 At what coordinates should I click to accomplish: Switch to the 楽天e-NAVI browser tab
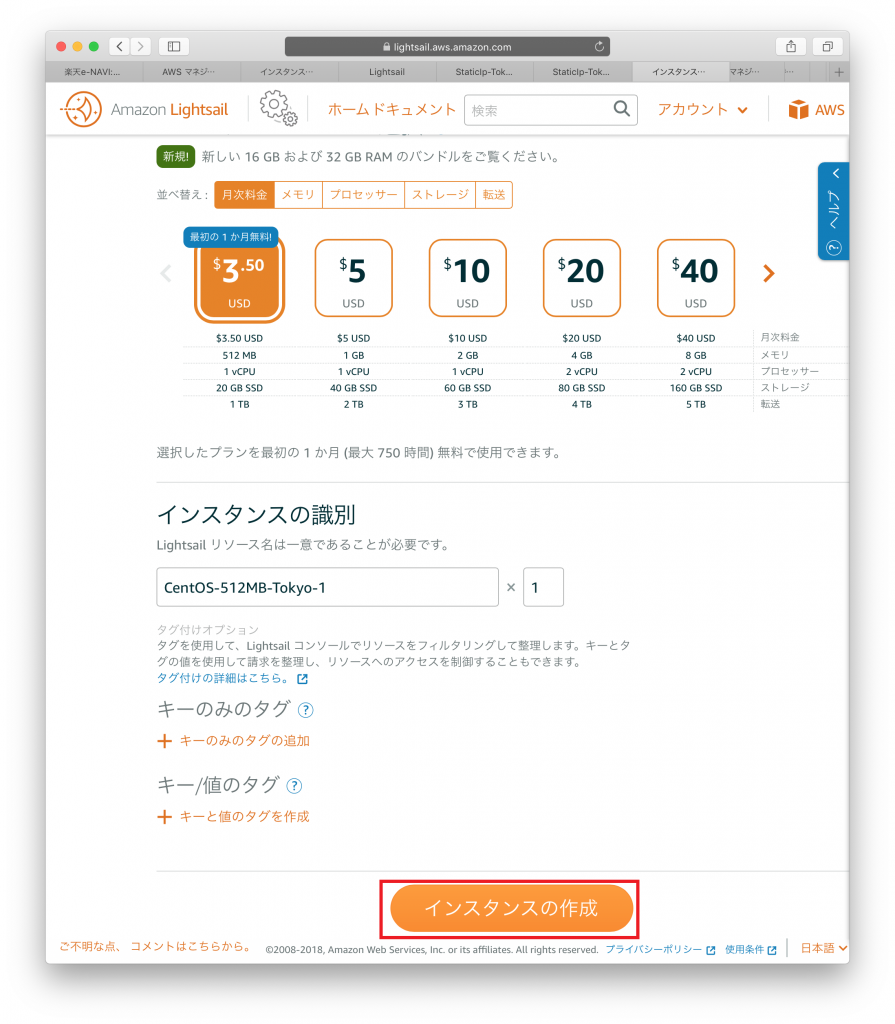click(x=92, y=72)
